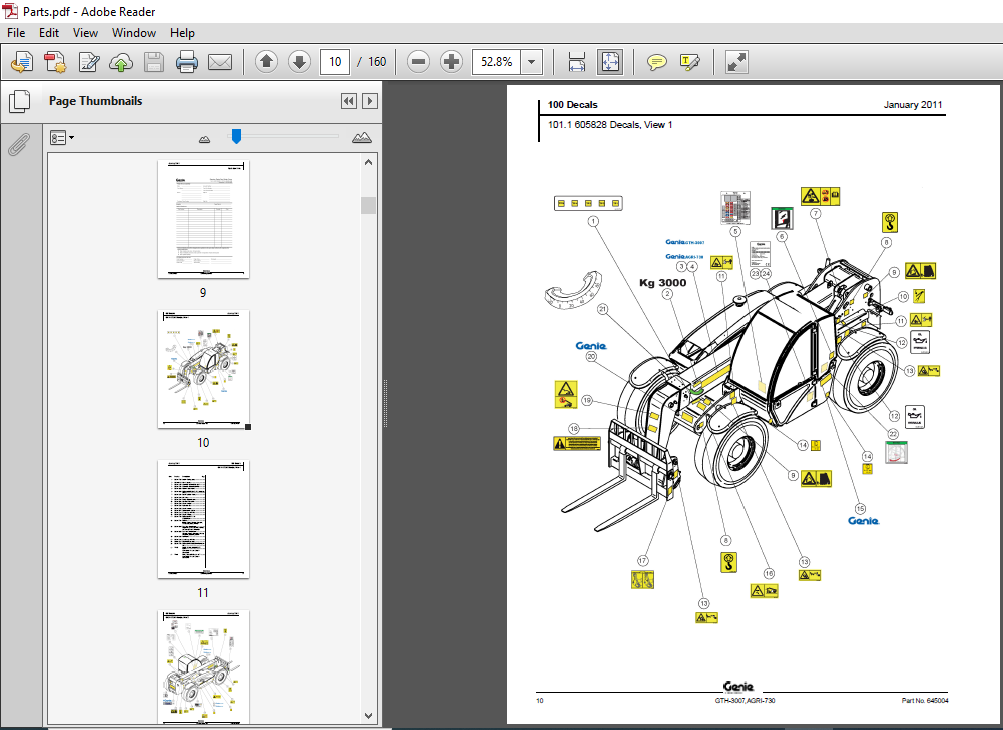This screenshot has height=730, width=1003.
Task: Select the Highlight Text tool
Action: [690, 62]
